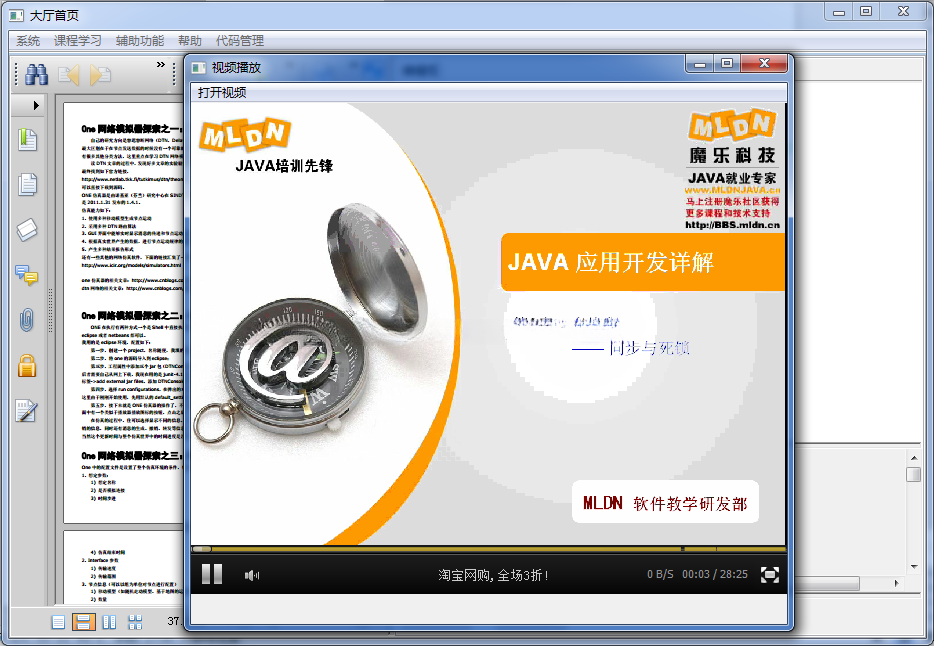Expand the sidebar with the black triangle
This screenshot has height=646, width=934.
point(36,105)
